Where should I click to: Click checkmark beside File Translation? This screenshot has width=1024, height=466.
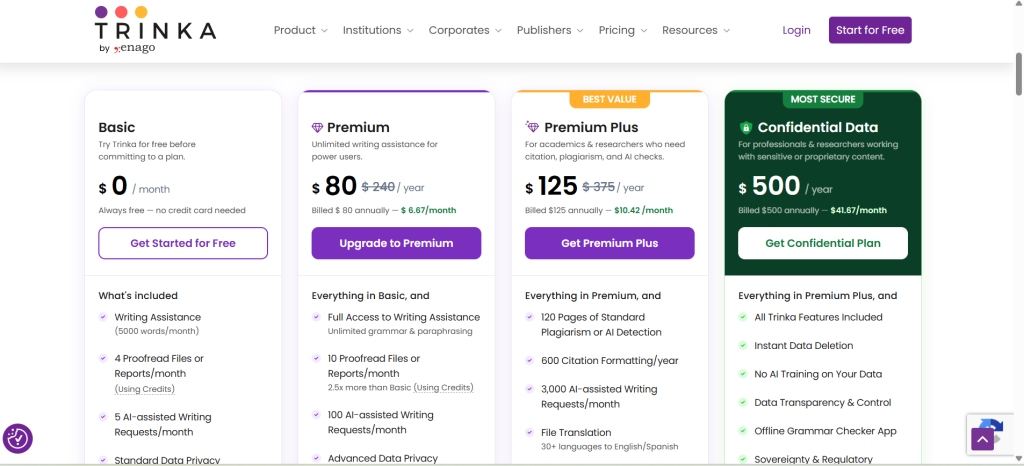(x=530, y=432)
